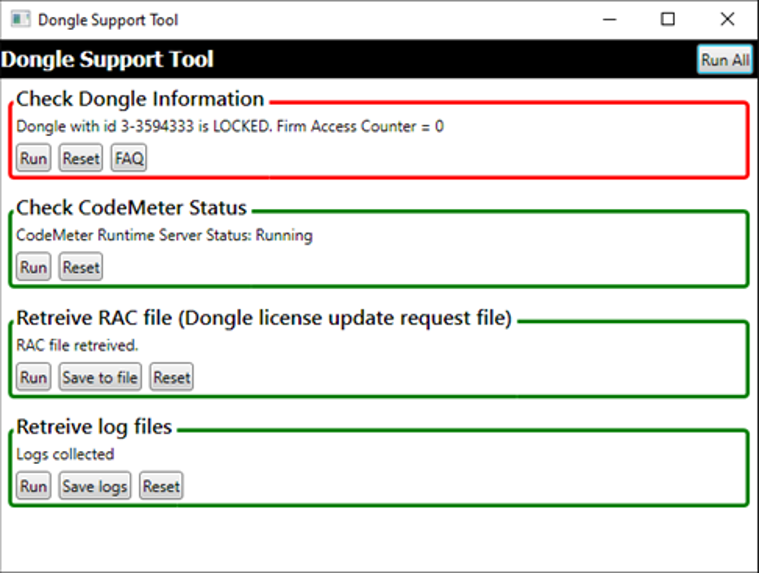Run the Check CodeMeter Status test
The width and height of the screenshot is (759, 573).
[x=33, y=267]
